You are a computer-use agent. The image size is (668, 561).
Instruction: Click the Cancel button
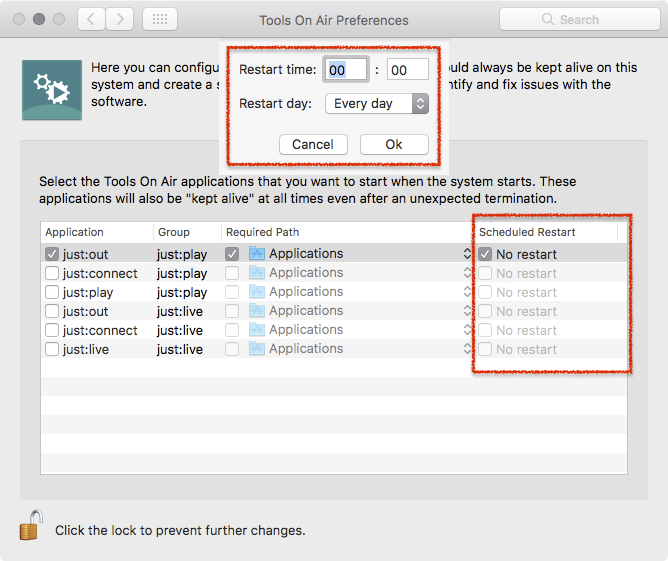[x=313, y=144]
